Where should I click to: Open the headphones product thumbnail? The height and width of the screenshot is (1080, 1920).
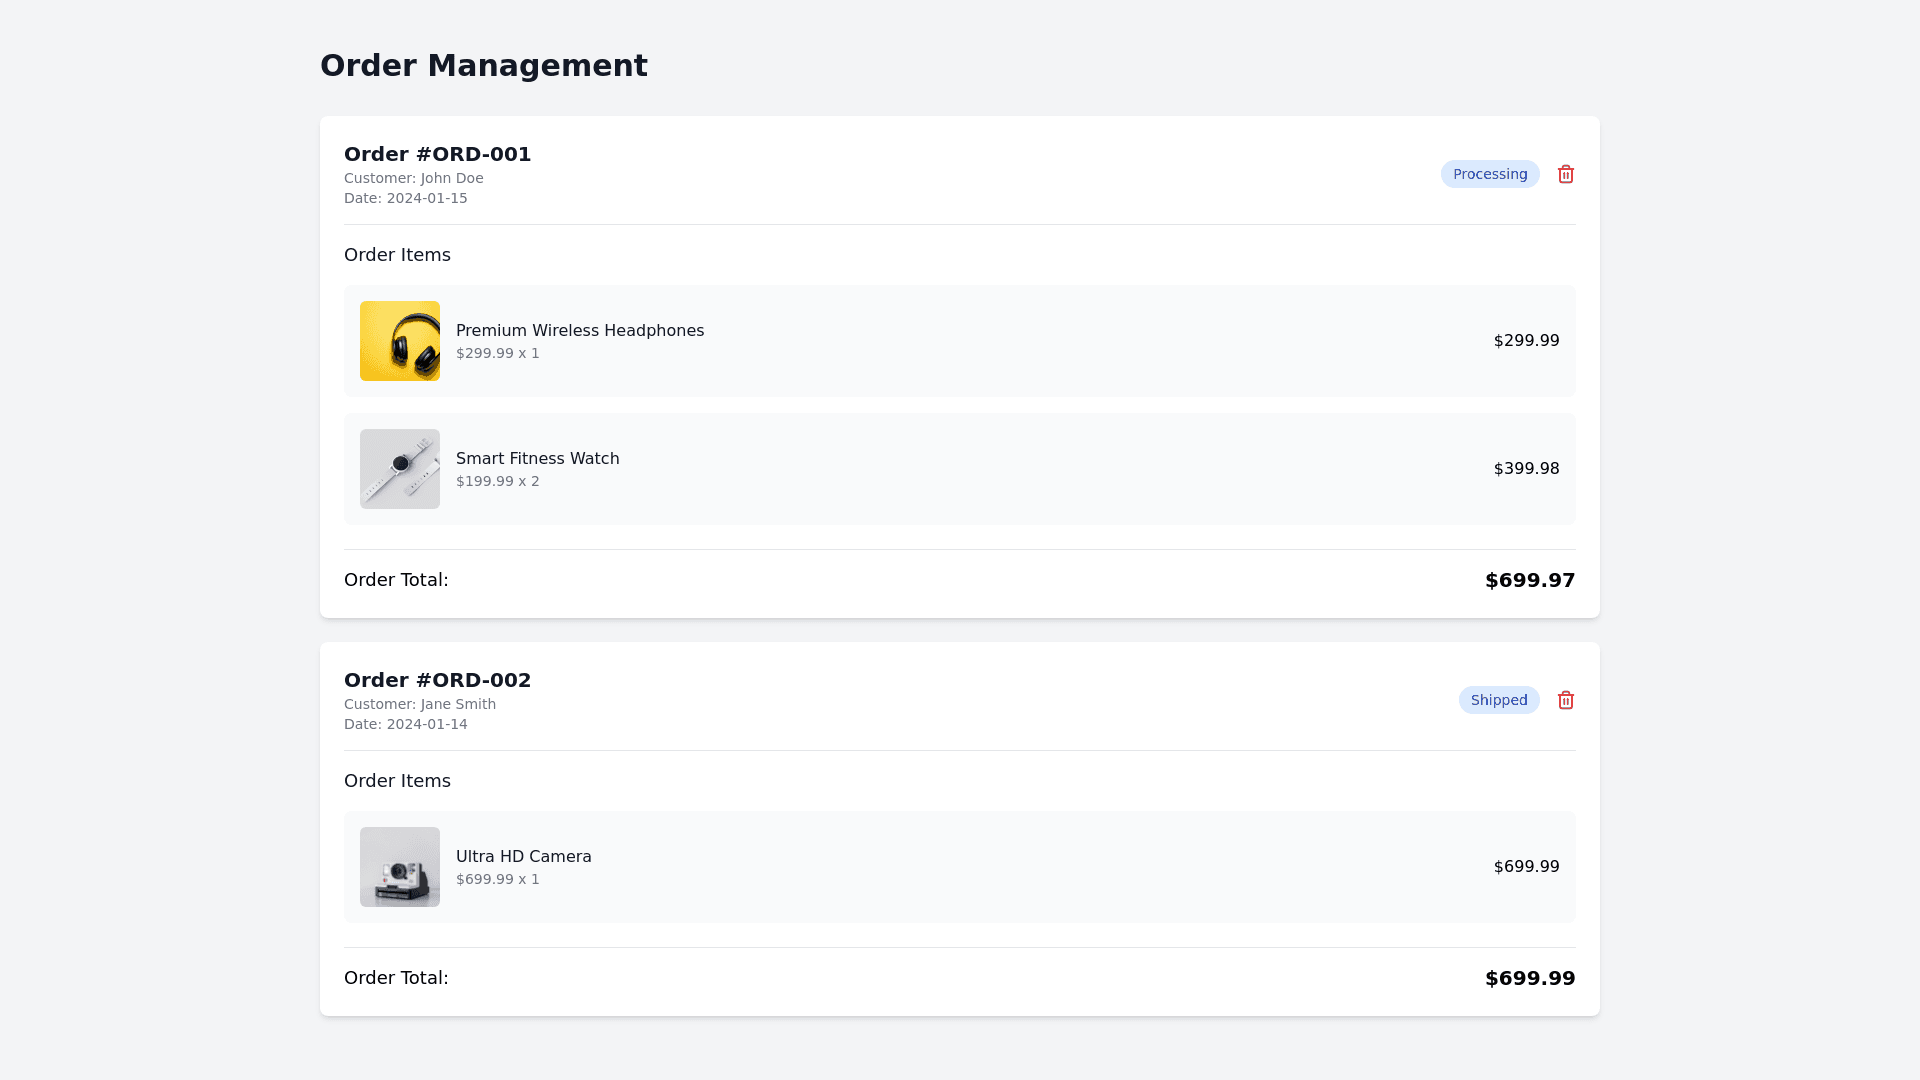[400, 341]
